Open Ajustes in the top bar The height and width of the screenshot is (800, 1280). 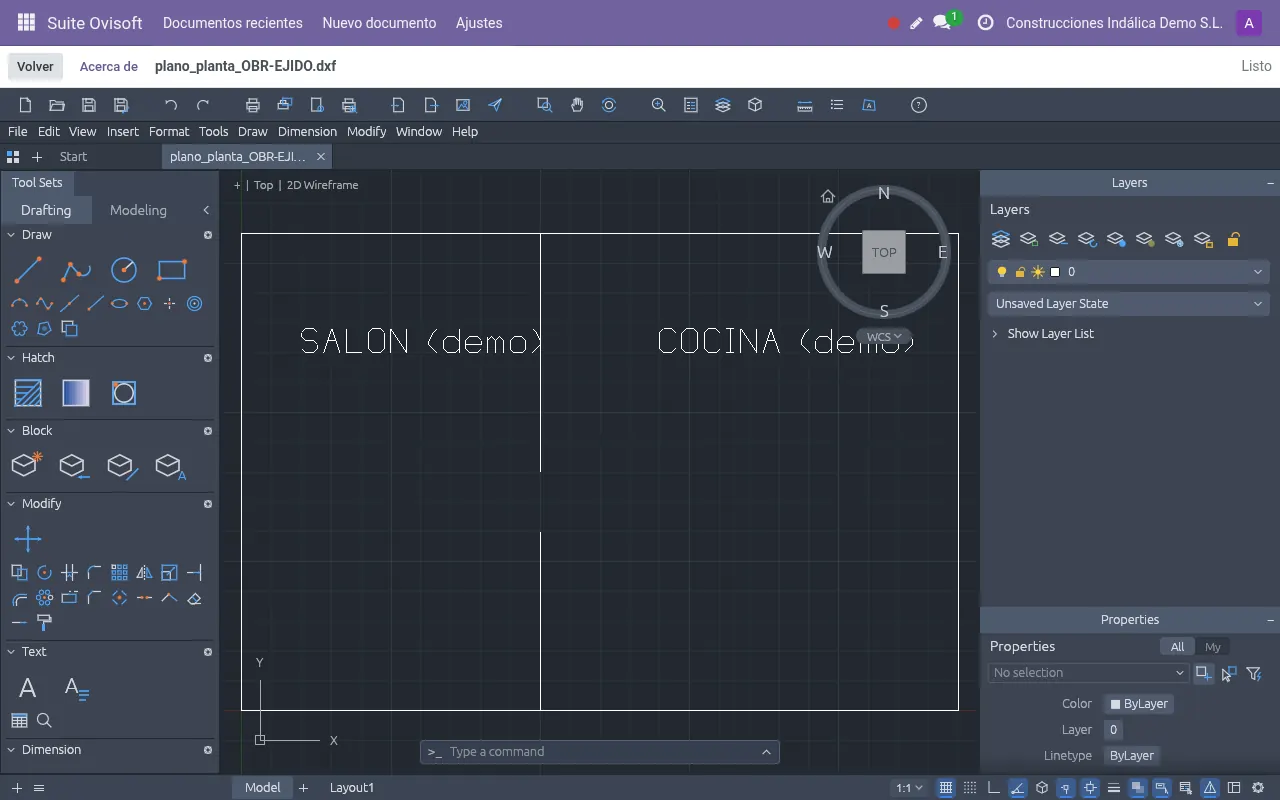tap(479, 23)
